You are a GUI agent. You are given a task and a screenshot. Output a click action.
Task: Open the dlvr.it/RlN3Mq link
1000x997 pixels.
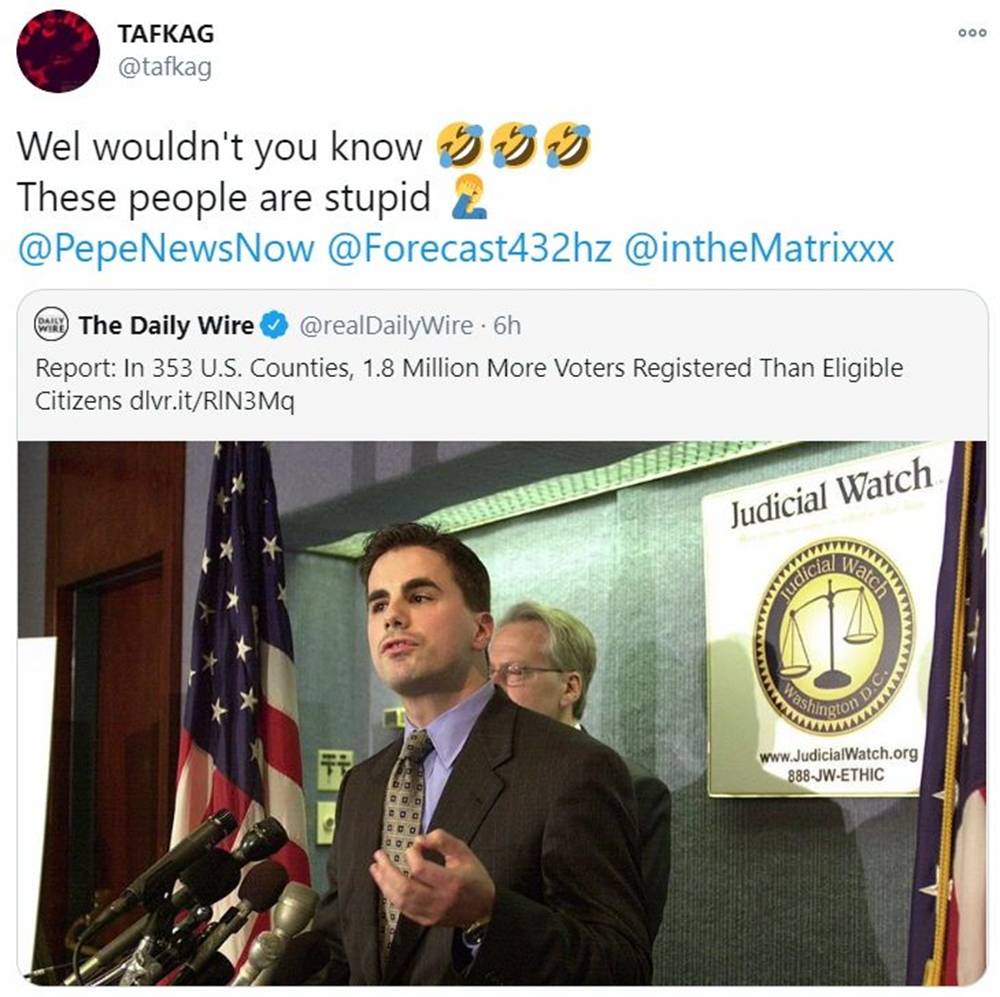pyautogui.click(x=212, y=401)
